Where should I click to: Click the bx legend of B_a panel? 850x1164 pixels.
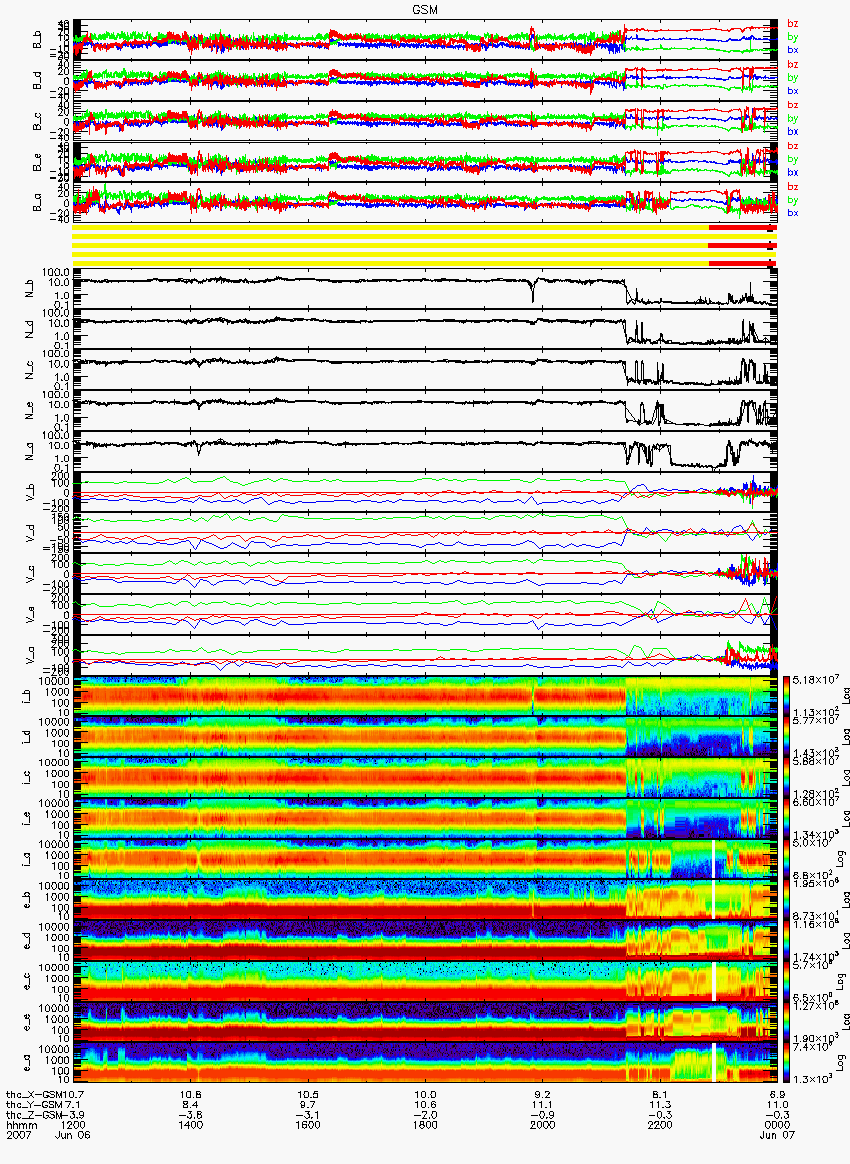793,212
